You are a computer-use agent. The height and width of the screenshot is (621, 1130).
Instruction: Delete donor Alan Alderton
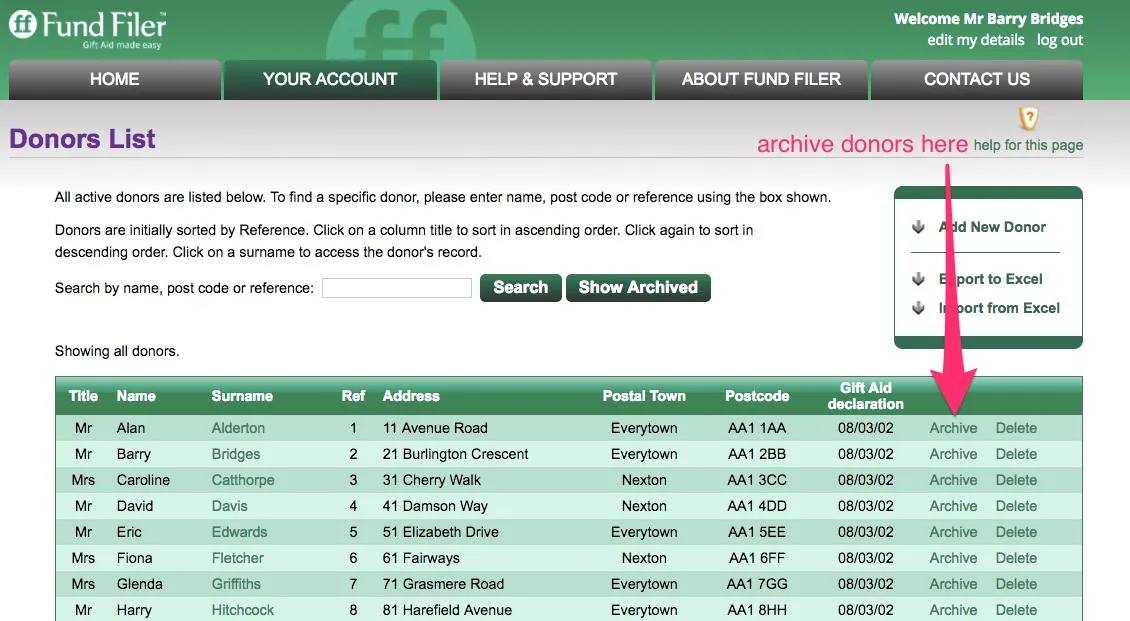(x=1016, y=428)
